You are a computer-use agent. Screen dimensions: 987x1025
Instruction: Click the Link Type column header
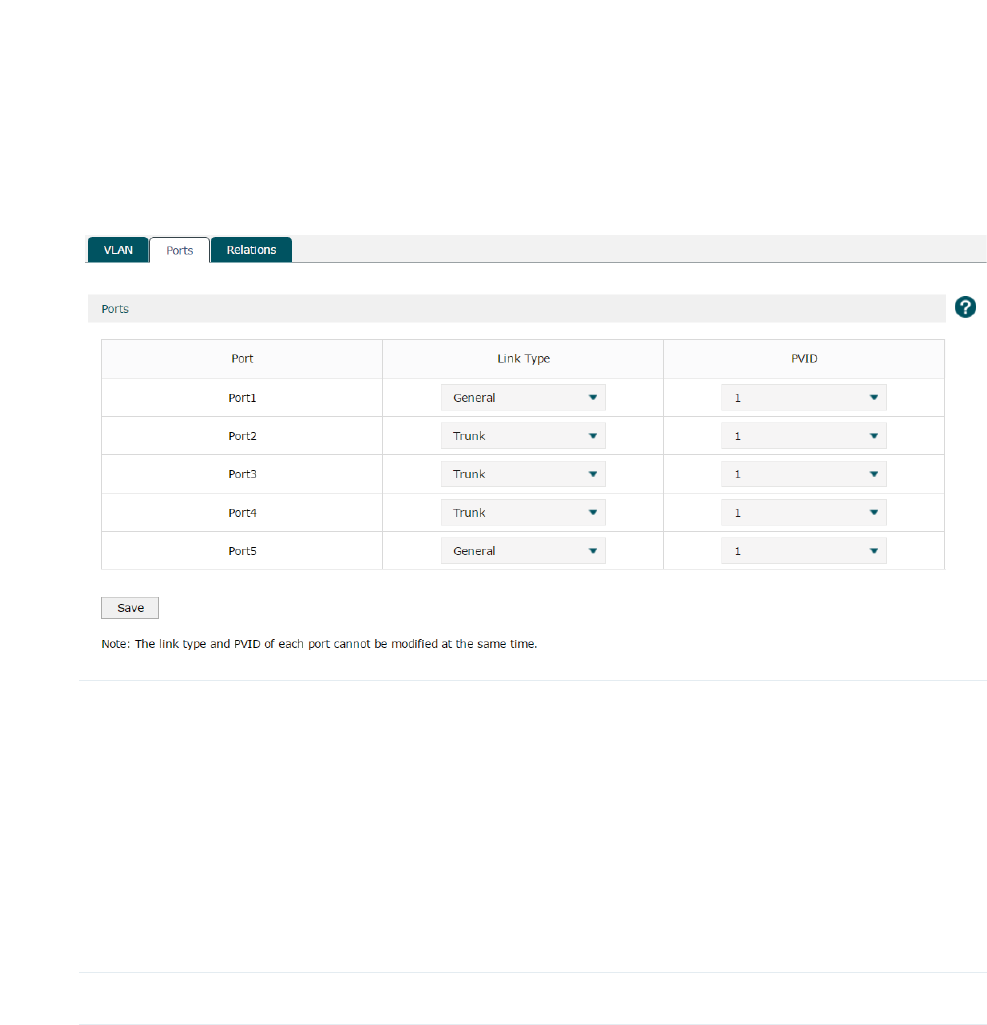523,359
